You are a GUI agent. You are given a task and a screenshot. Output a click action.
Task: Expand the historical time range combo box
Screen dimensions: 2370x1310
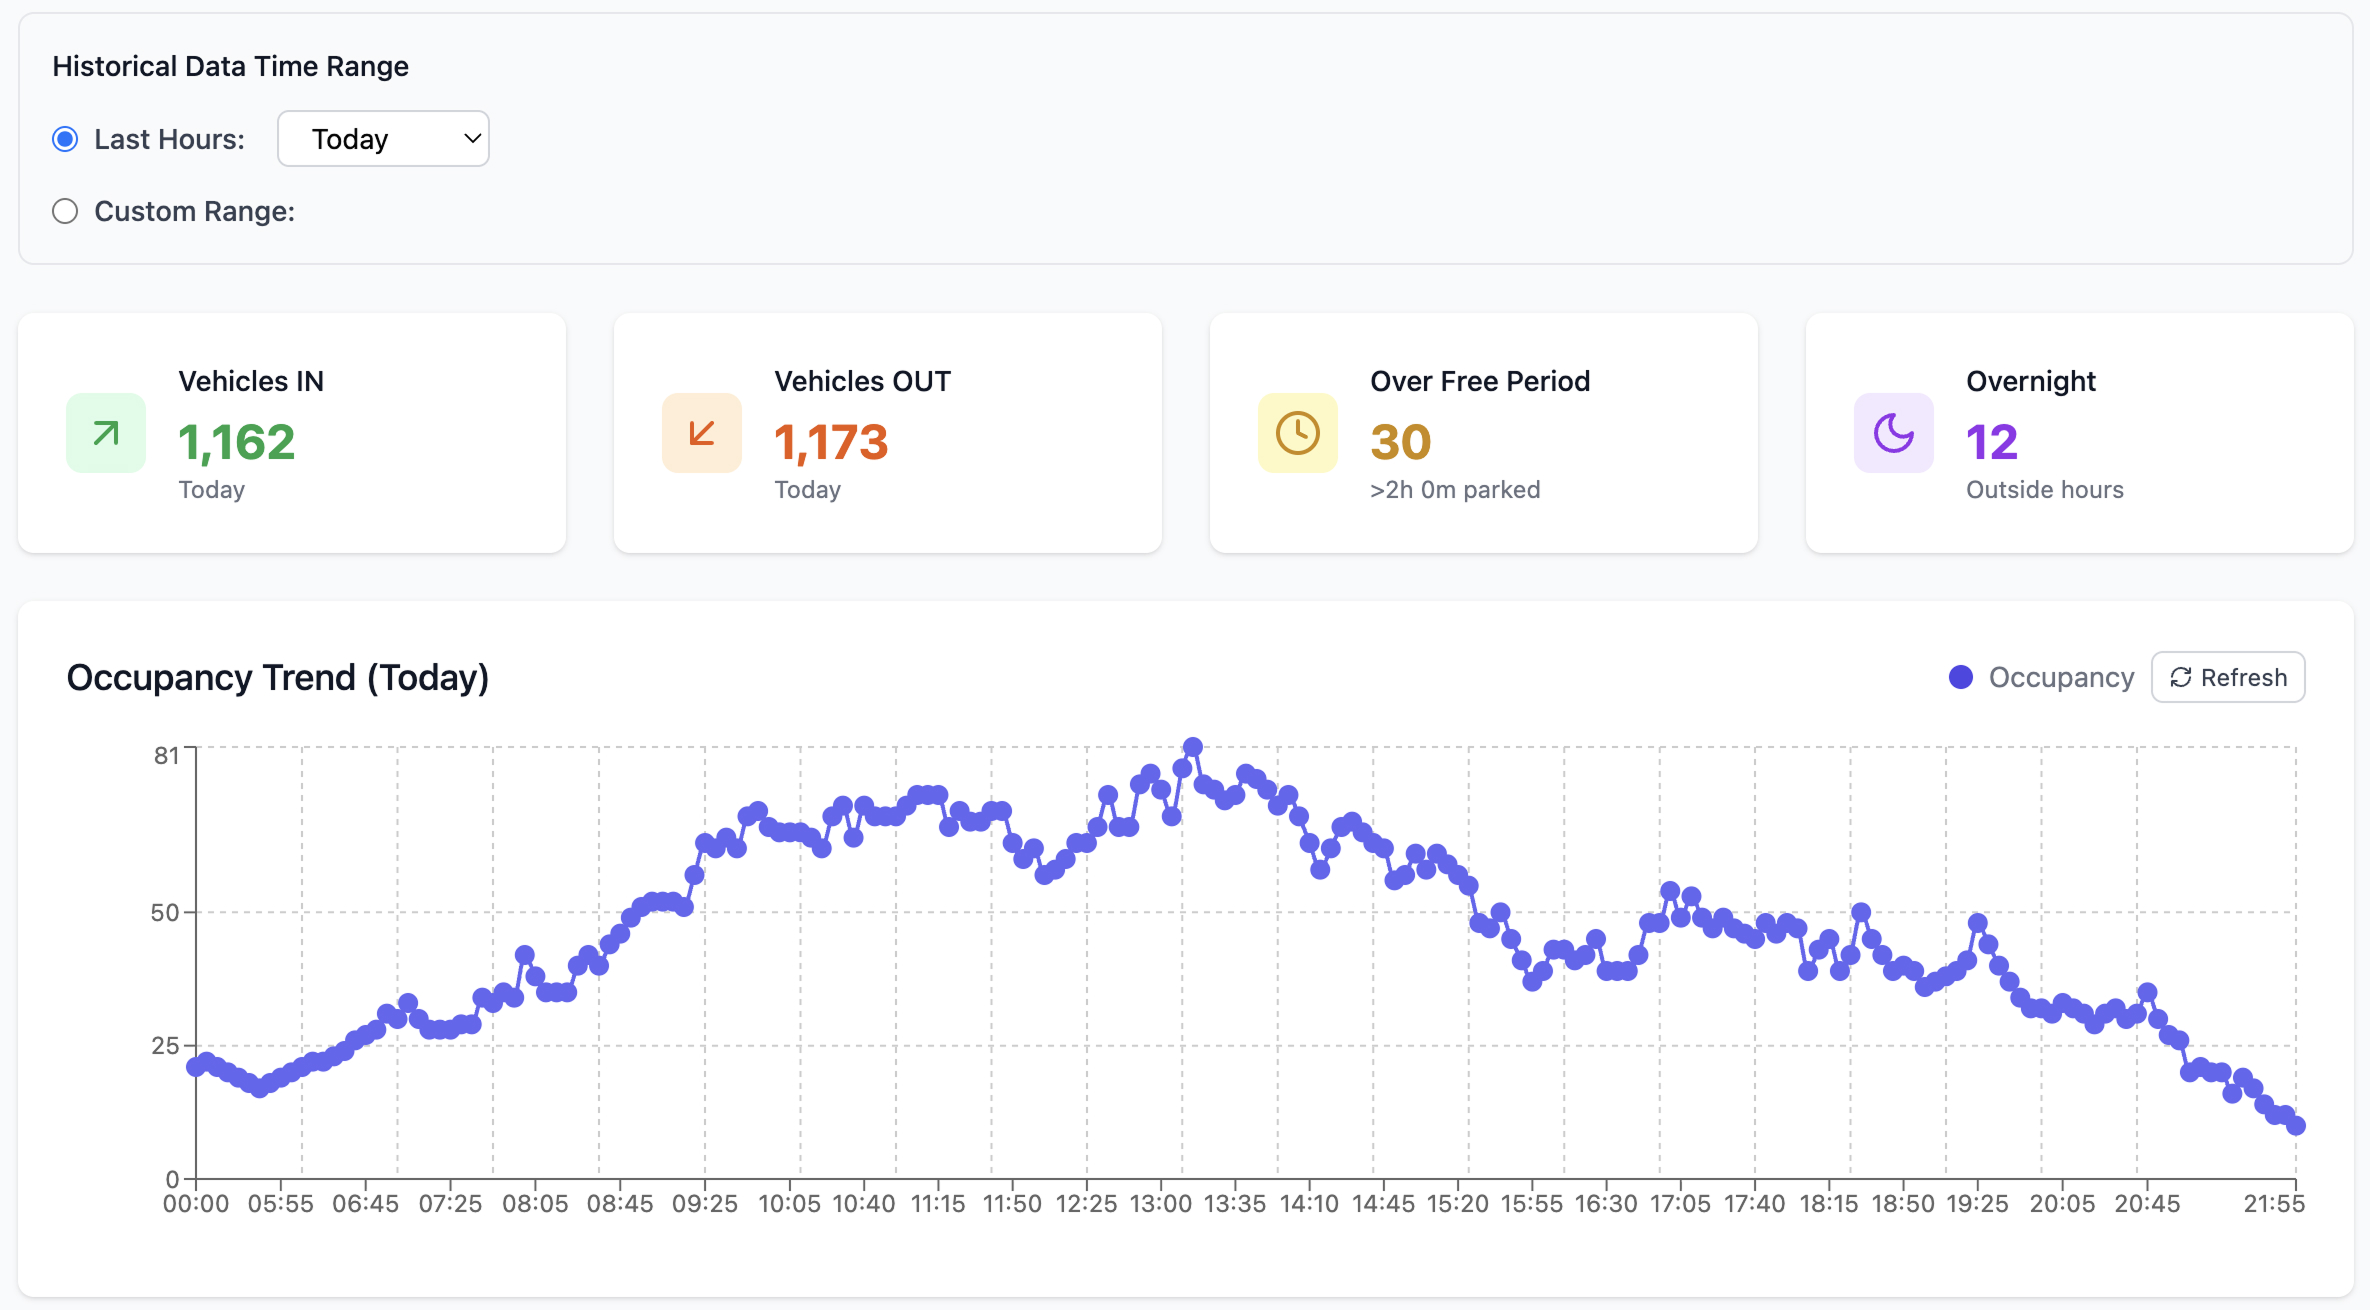tap(383, 138)
